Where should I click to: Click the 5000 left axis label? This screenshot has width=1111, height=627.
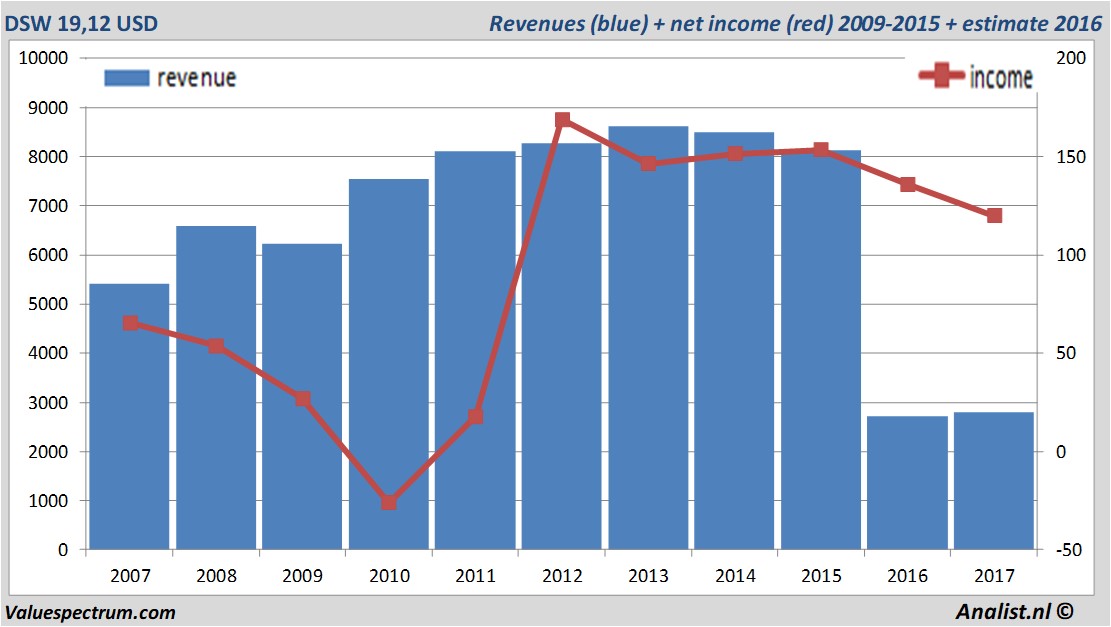(x=48, y=304)
